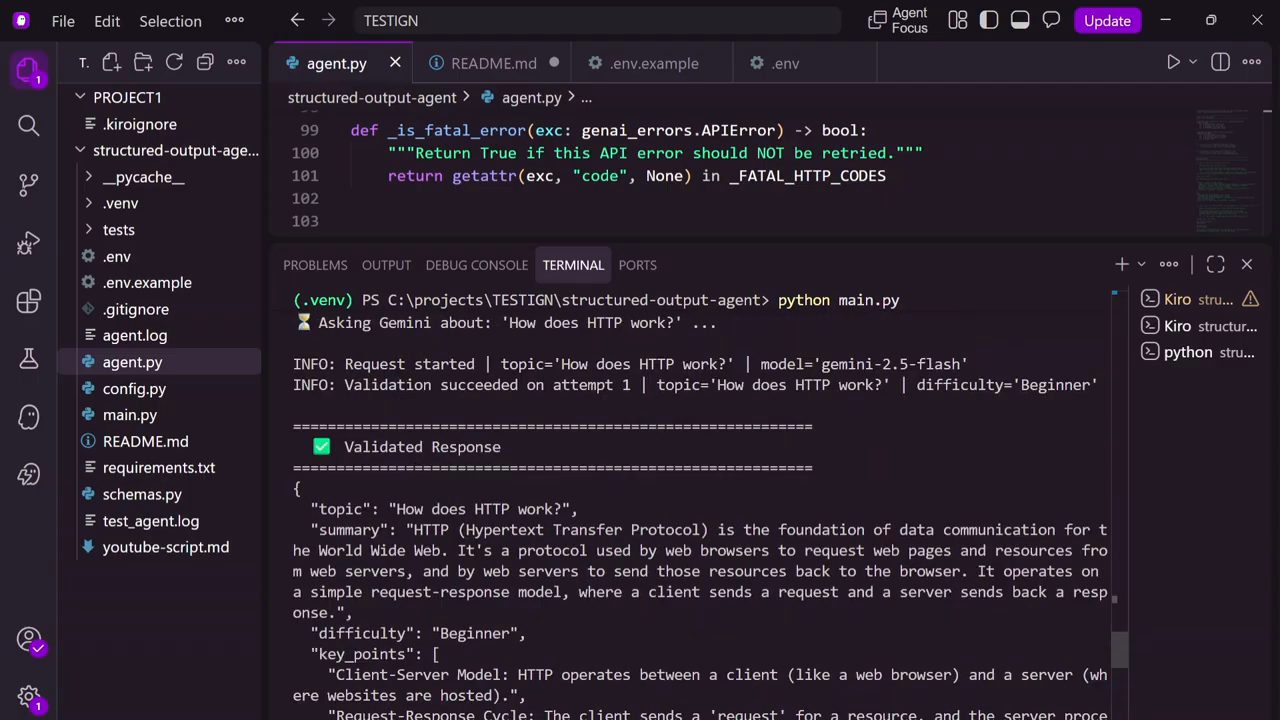Screen dimensions: 1280x720
Task: Open the Selection menu
Action: [170, 20]
